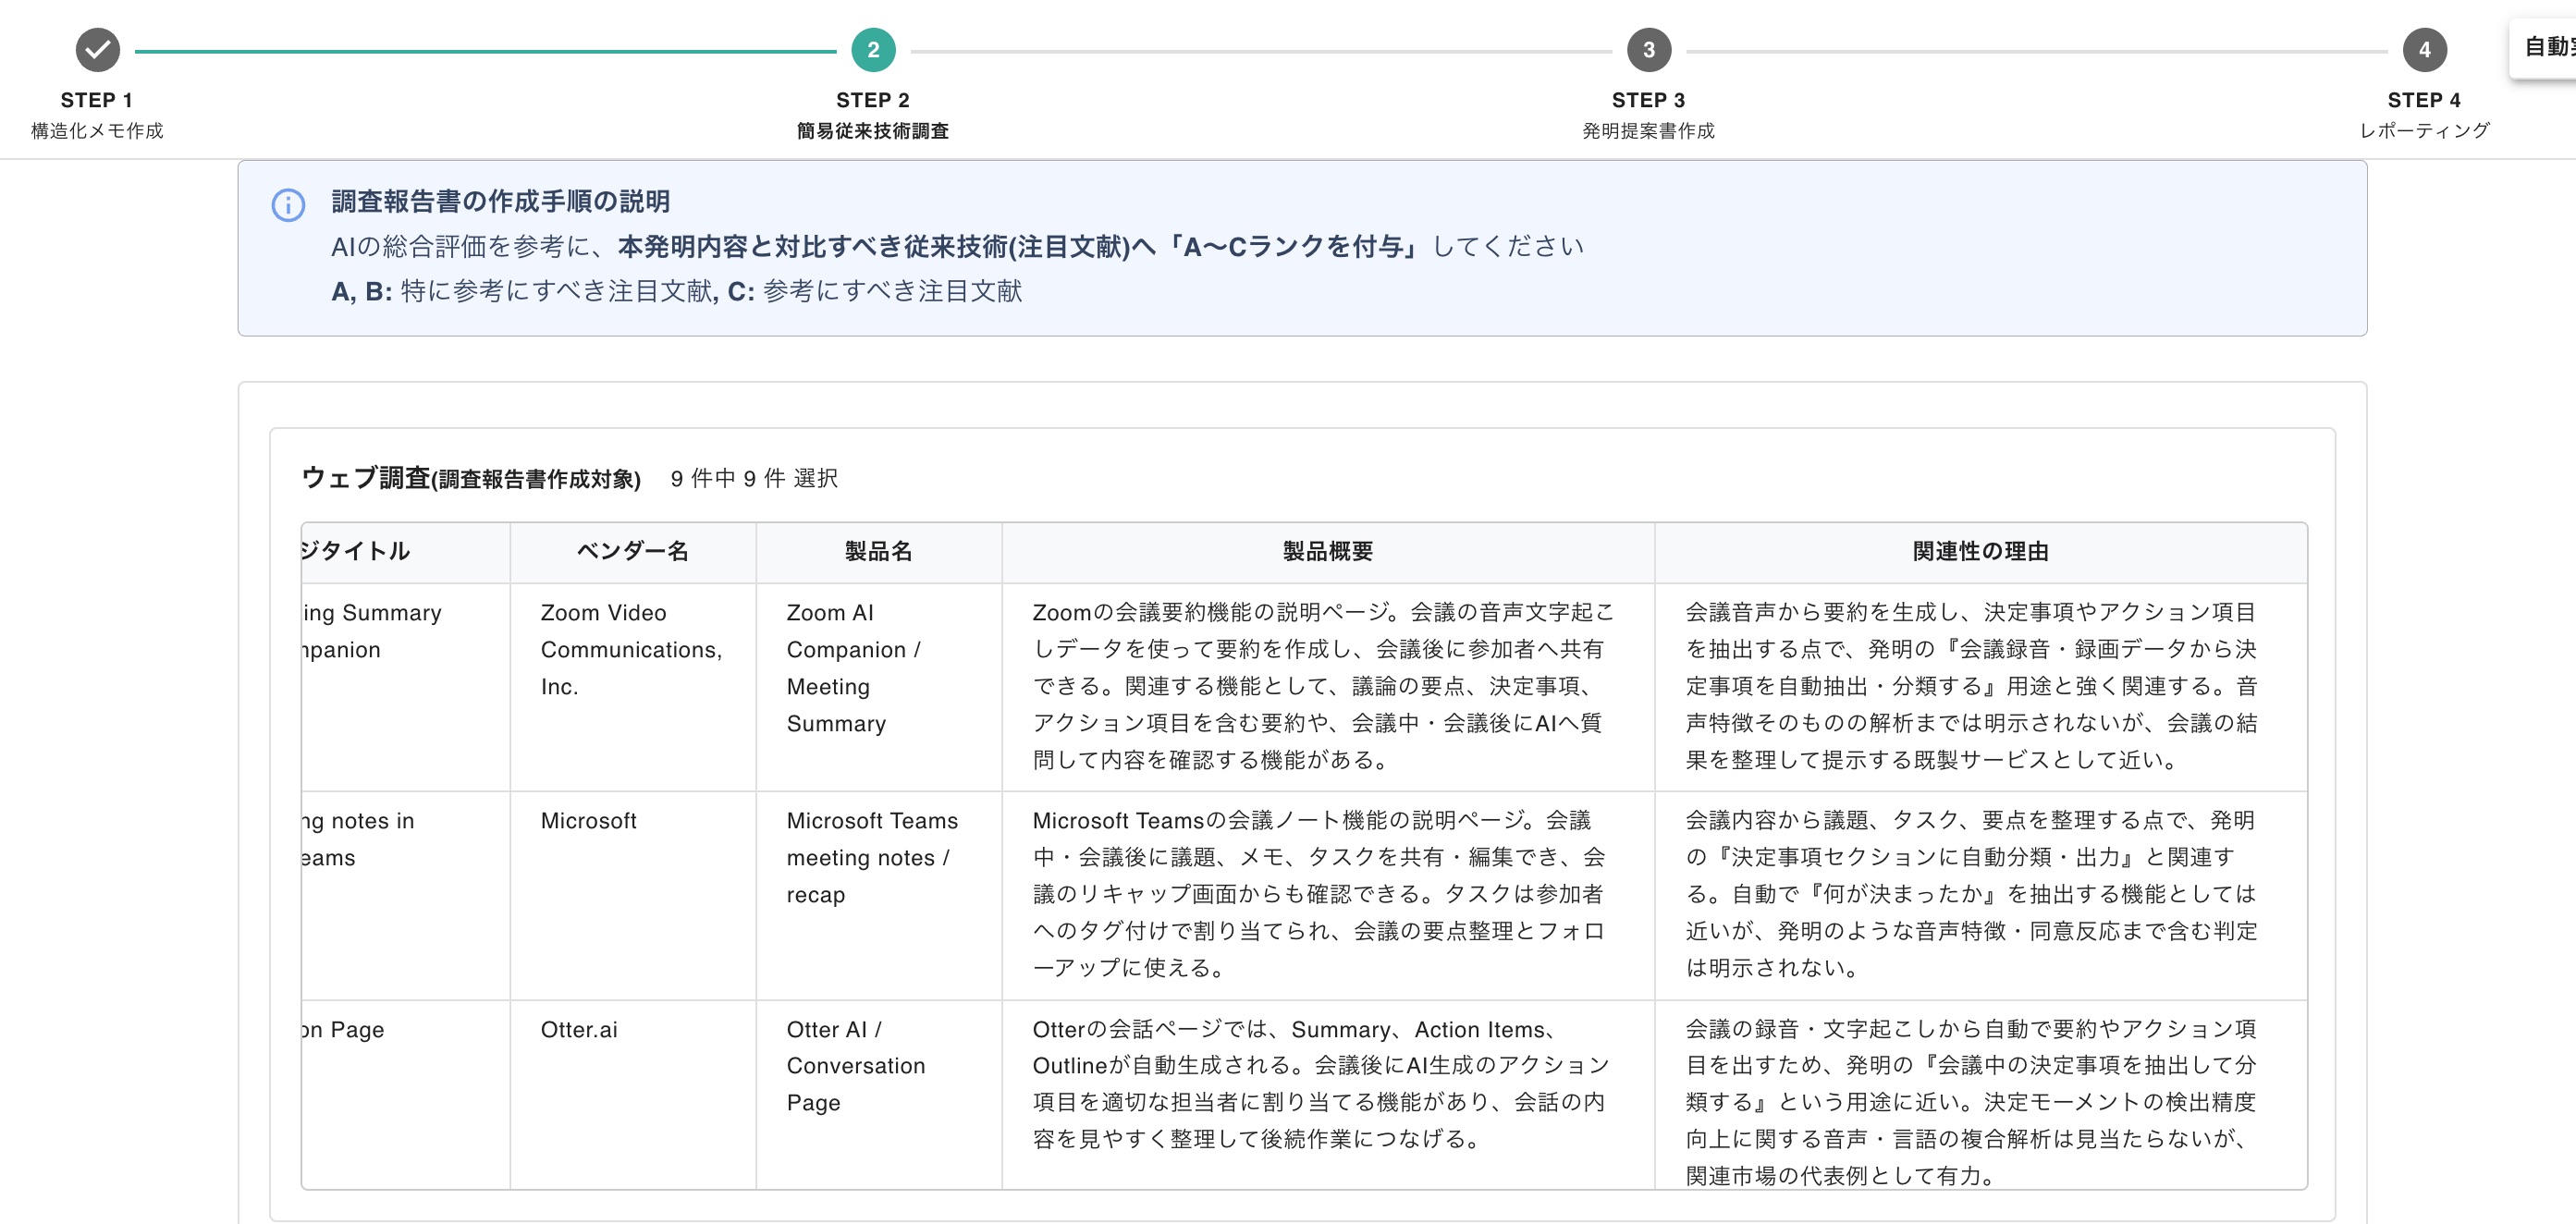Click the ウェブ調査 section heading

tap(470, 478)
